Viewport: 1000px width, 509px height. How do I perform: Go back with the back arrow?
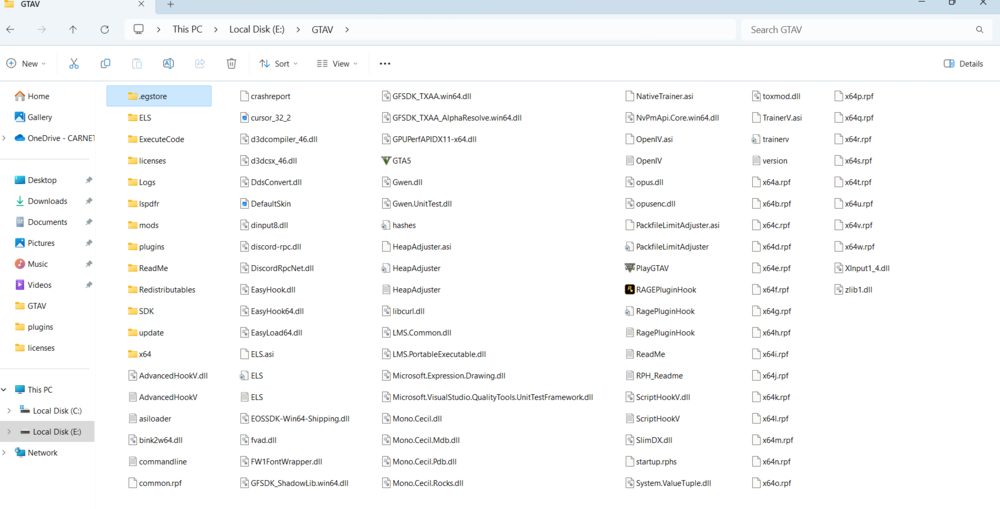(10, 29)
